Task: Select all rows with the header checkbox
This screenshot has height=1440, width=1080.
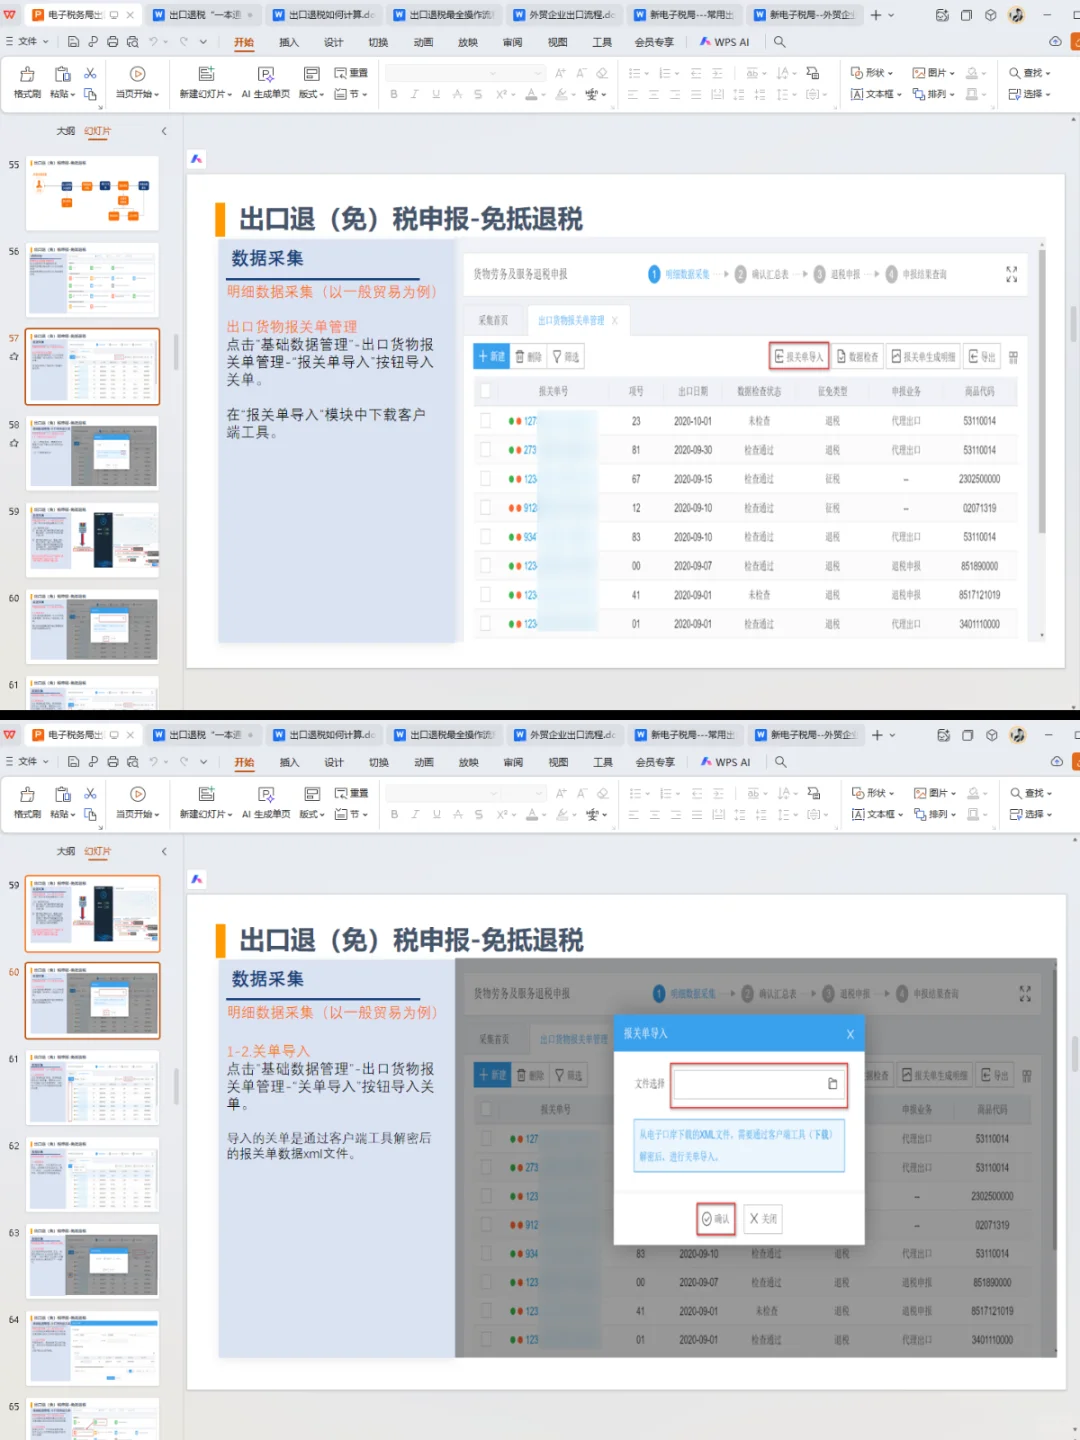Action: (x=485, y=391)
